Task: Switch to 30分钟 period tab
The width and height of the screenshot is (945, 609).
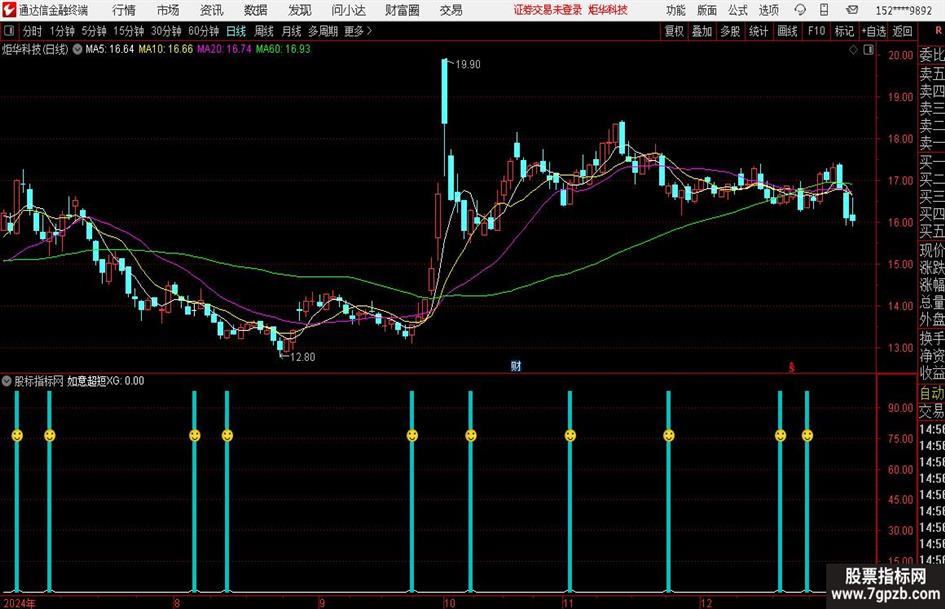Action: tap(166, 31)
